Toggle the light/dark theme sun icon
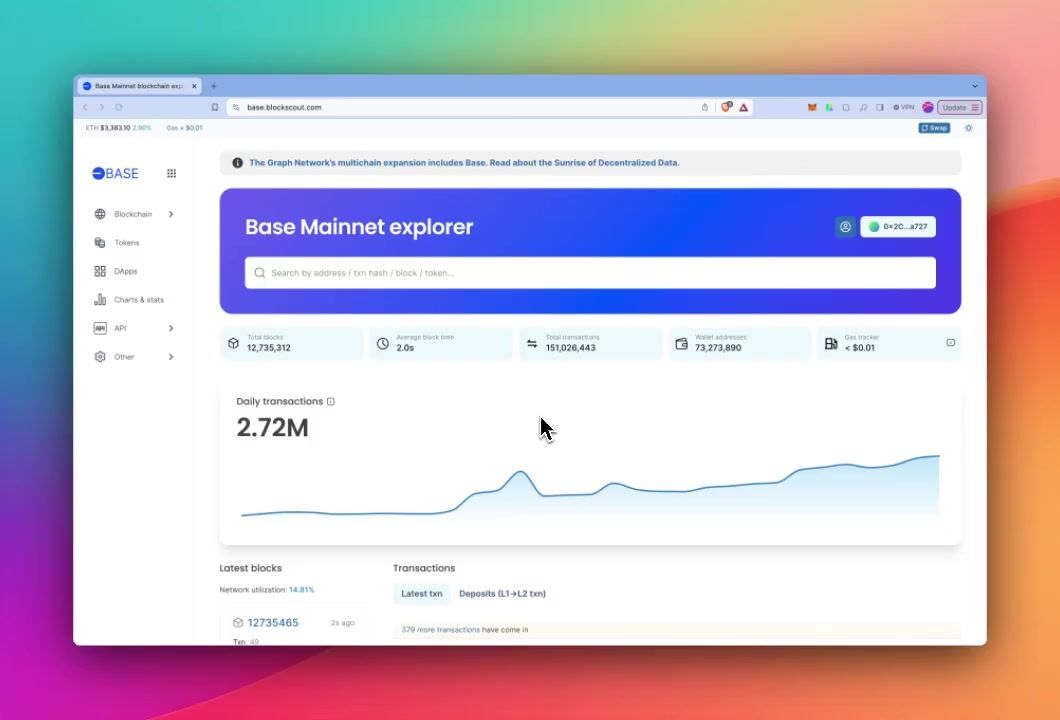 [x=969, y=128]
